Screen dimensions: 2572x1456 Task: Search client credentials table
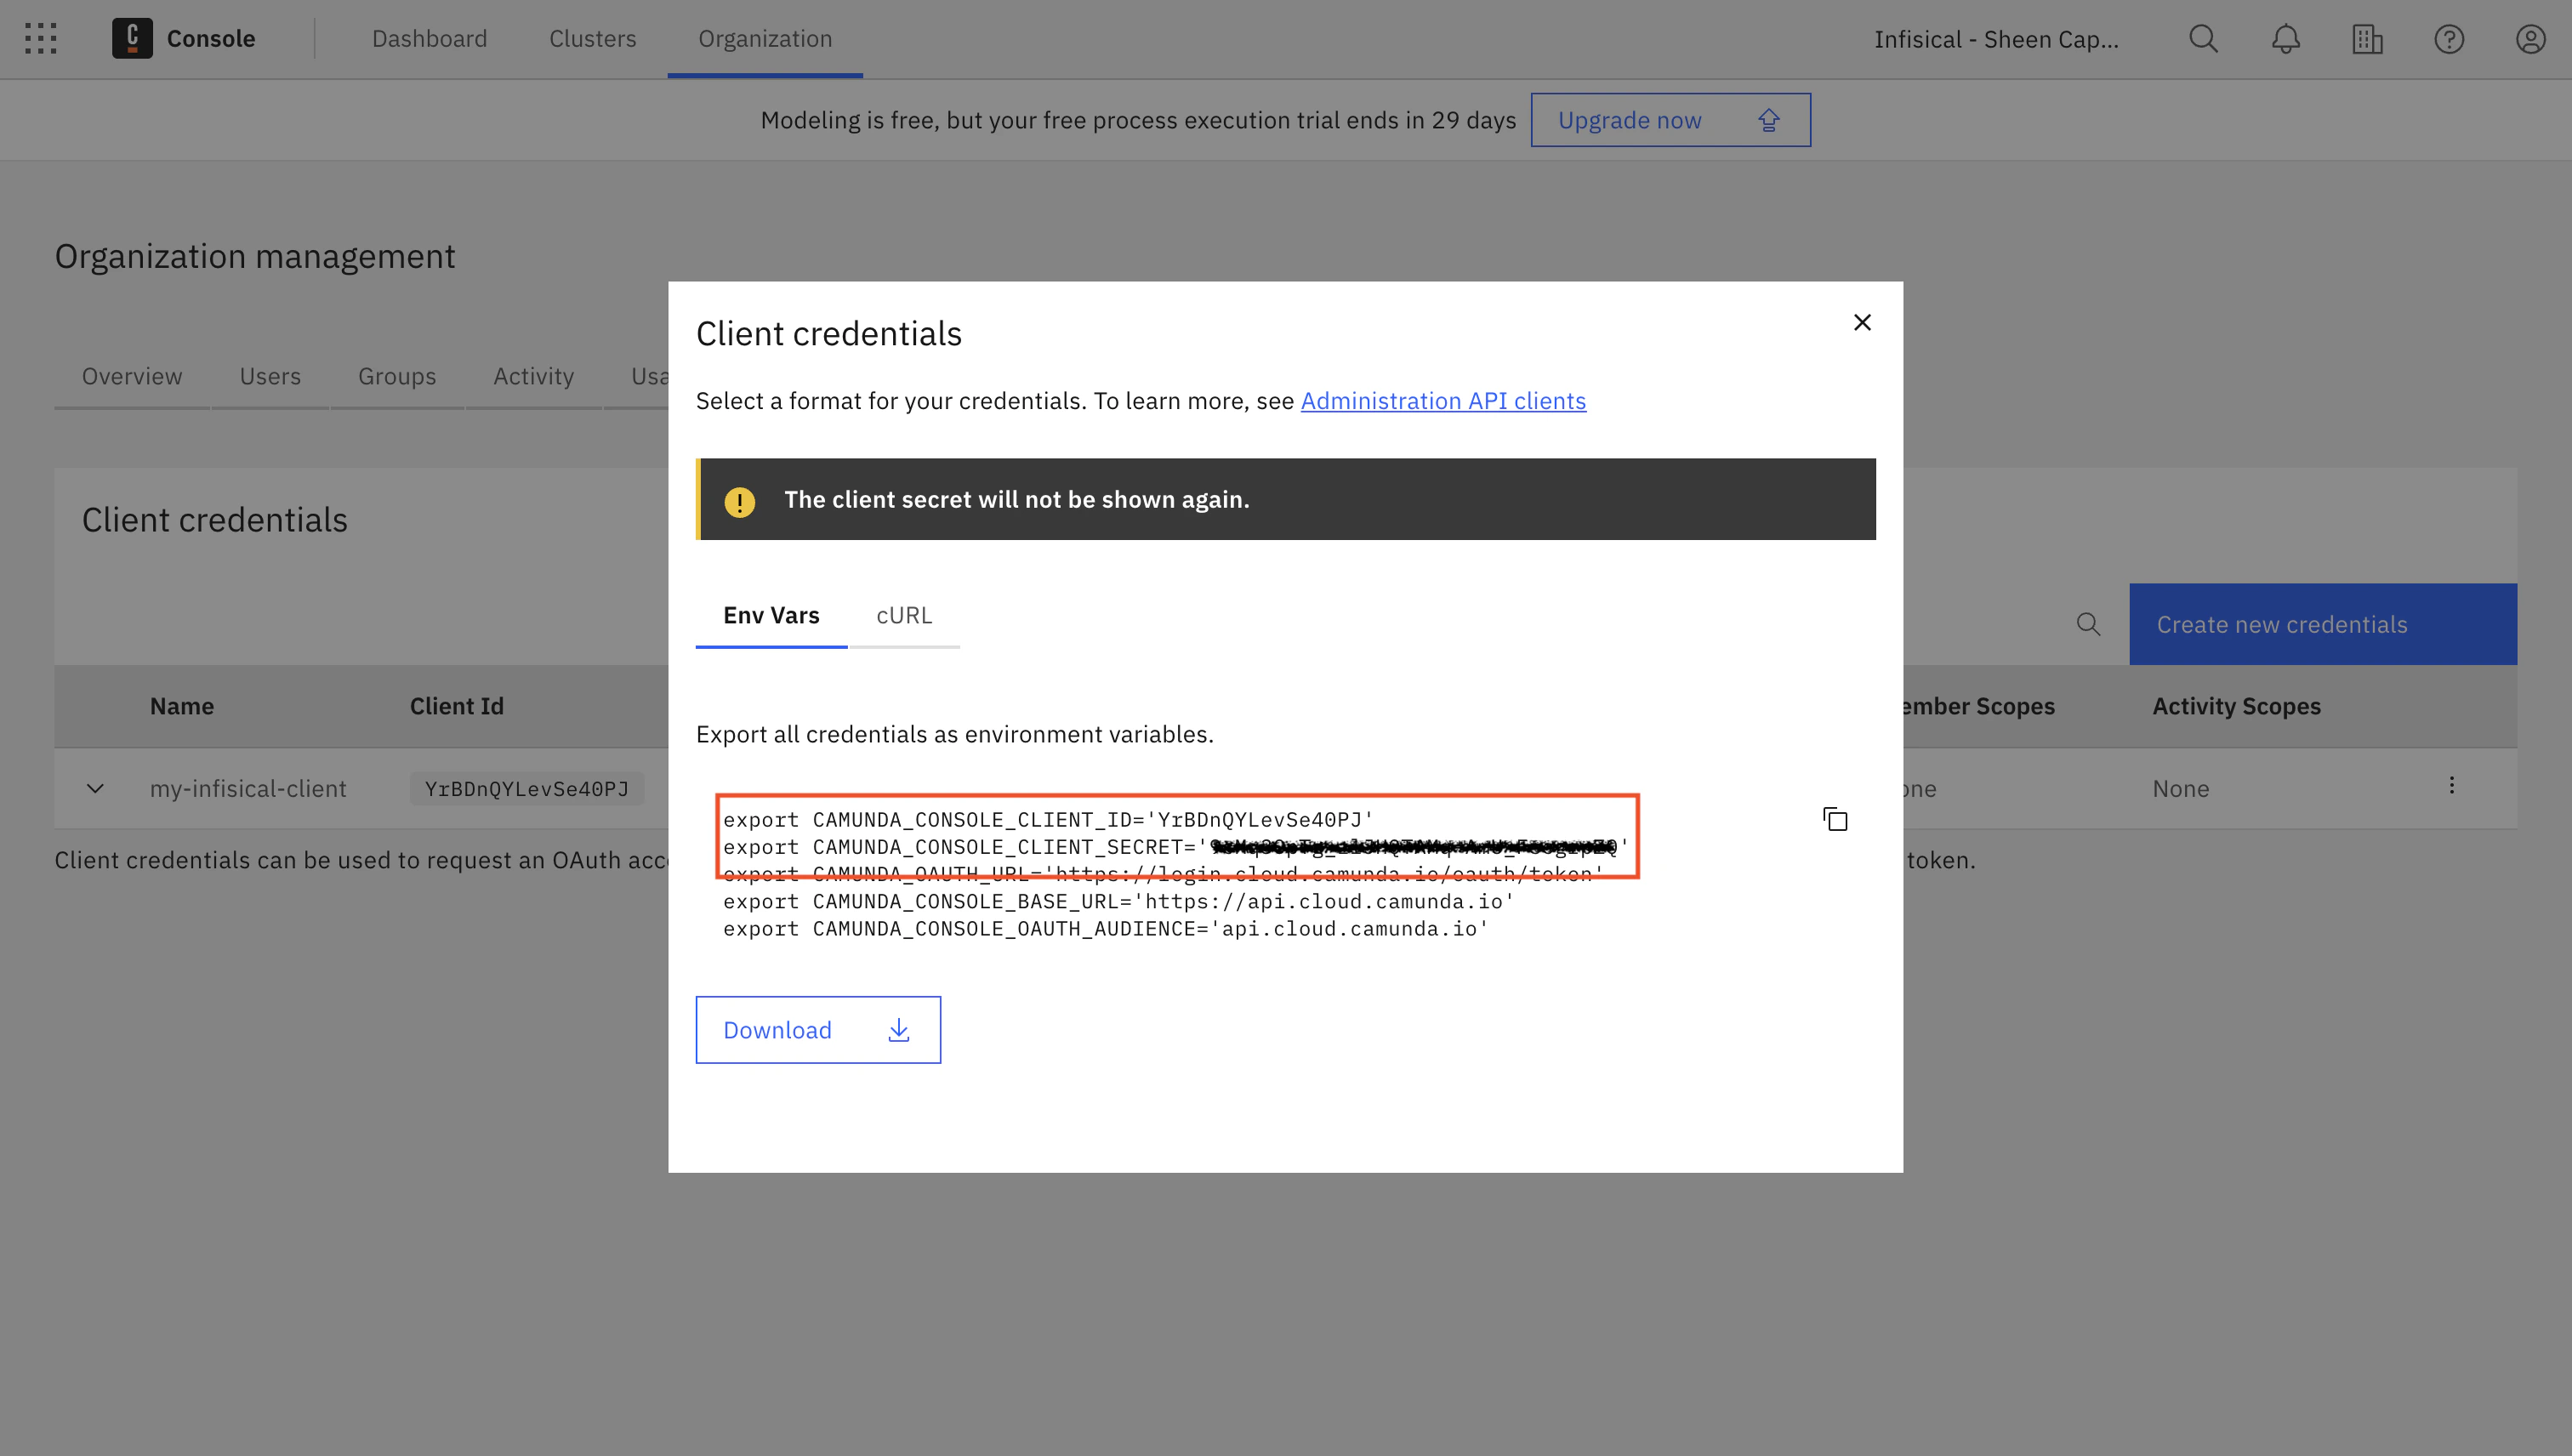[2088, 624]
